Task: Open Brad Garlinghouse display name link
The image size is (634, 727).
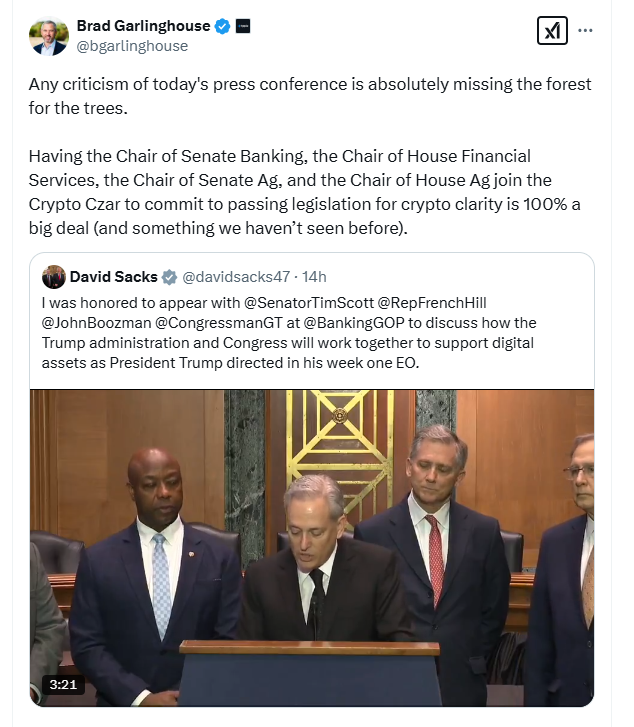Action: (143, 26)
